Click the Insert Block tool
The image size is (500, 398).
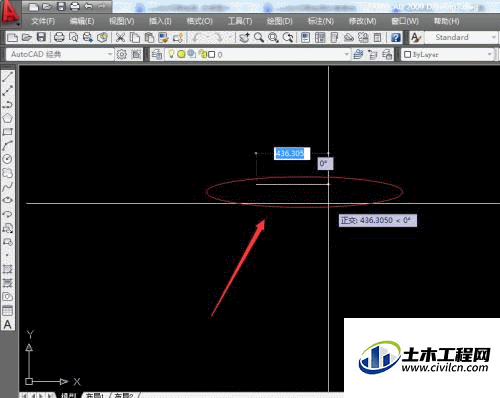[x=8, y=228]
